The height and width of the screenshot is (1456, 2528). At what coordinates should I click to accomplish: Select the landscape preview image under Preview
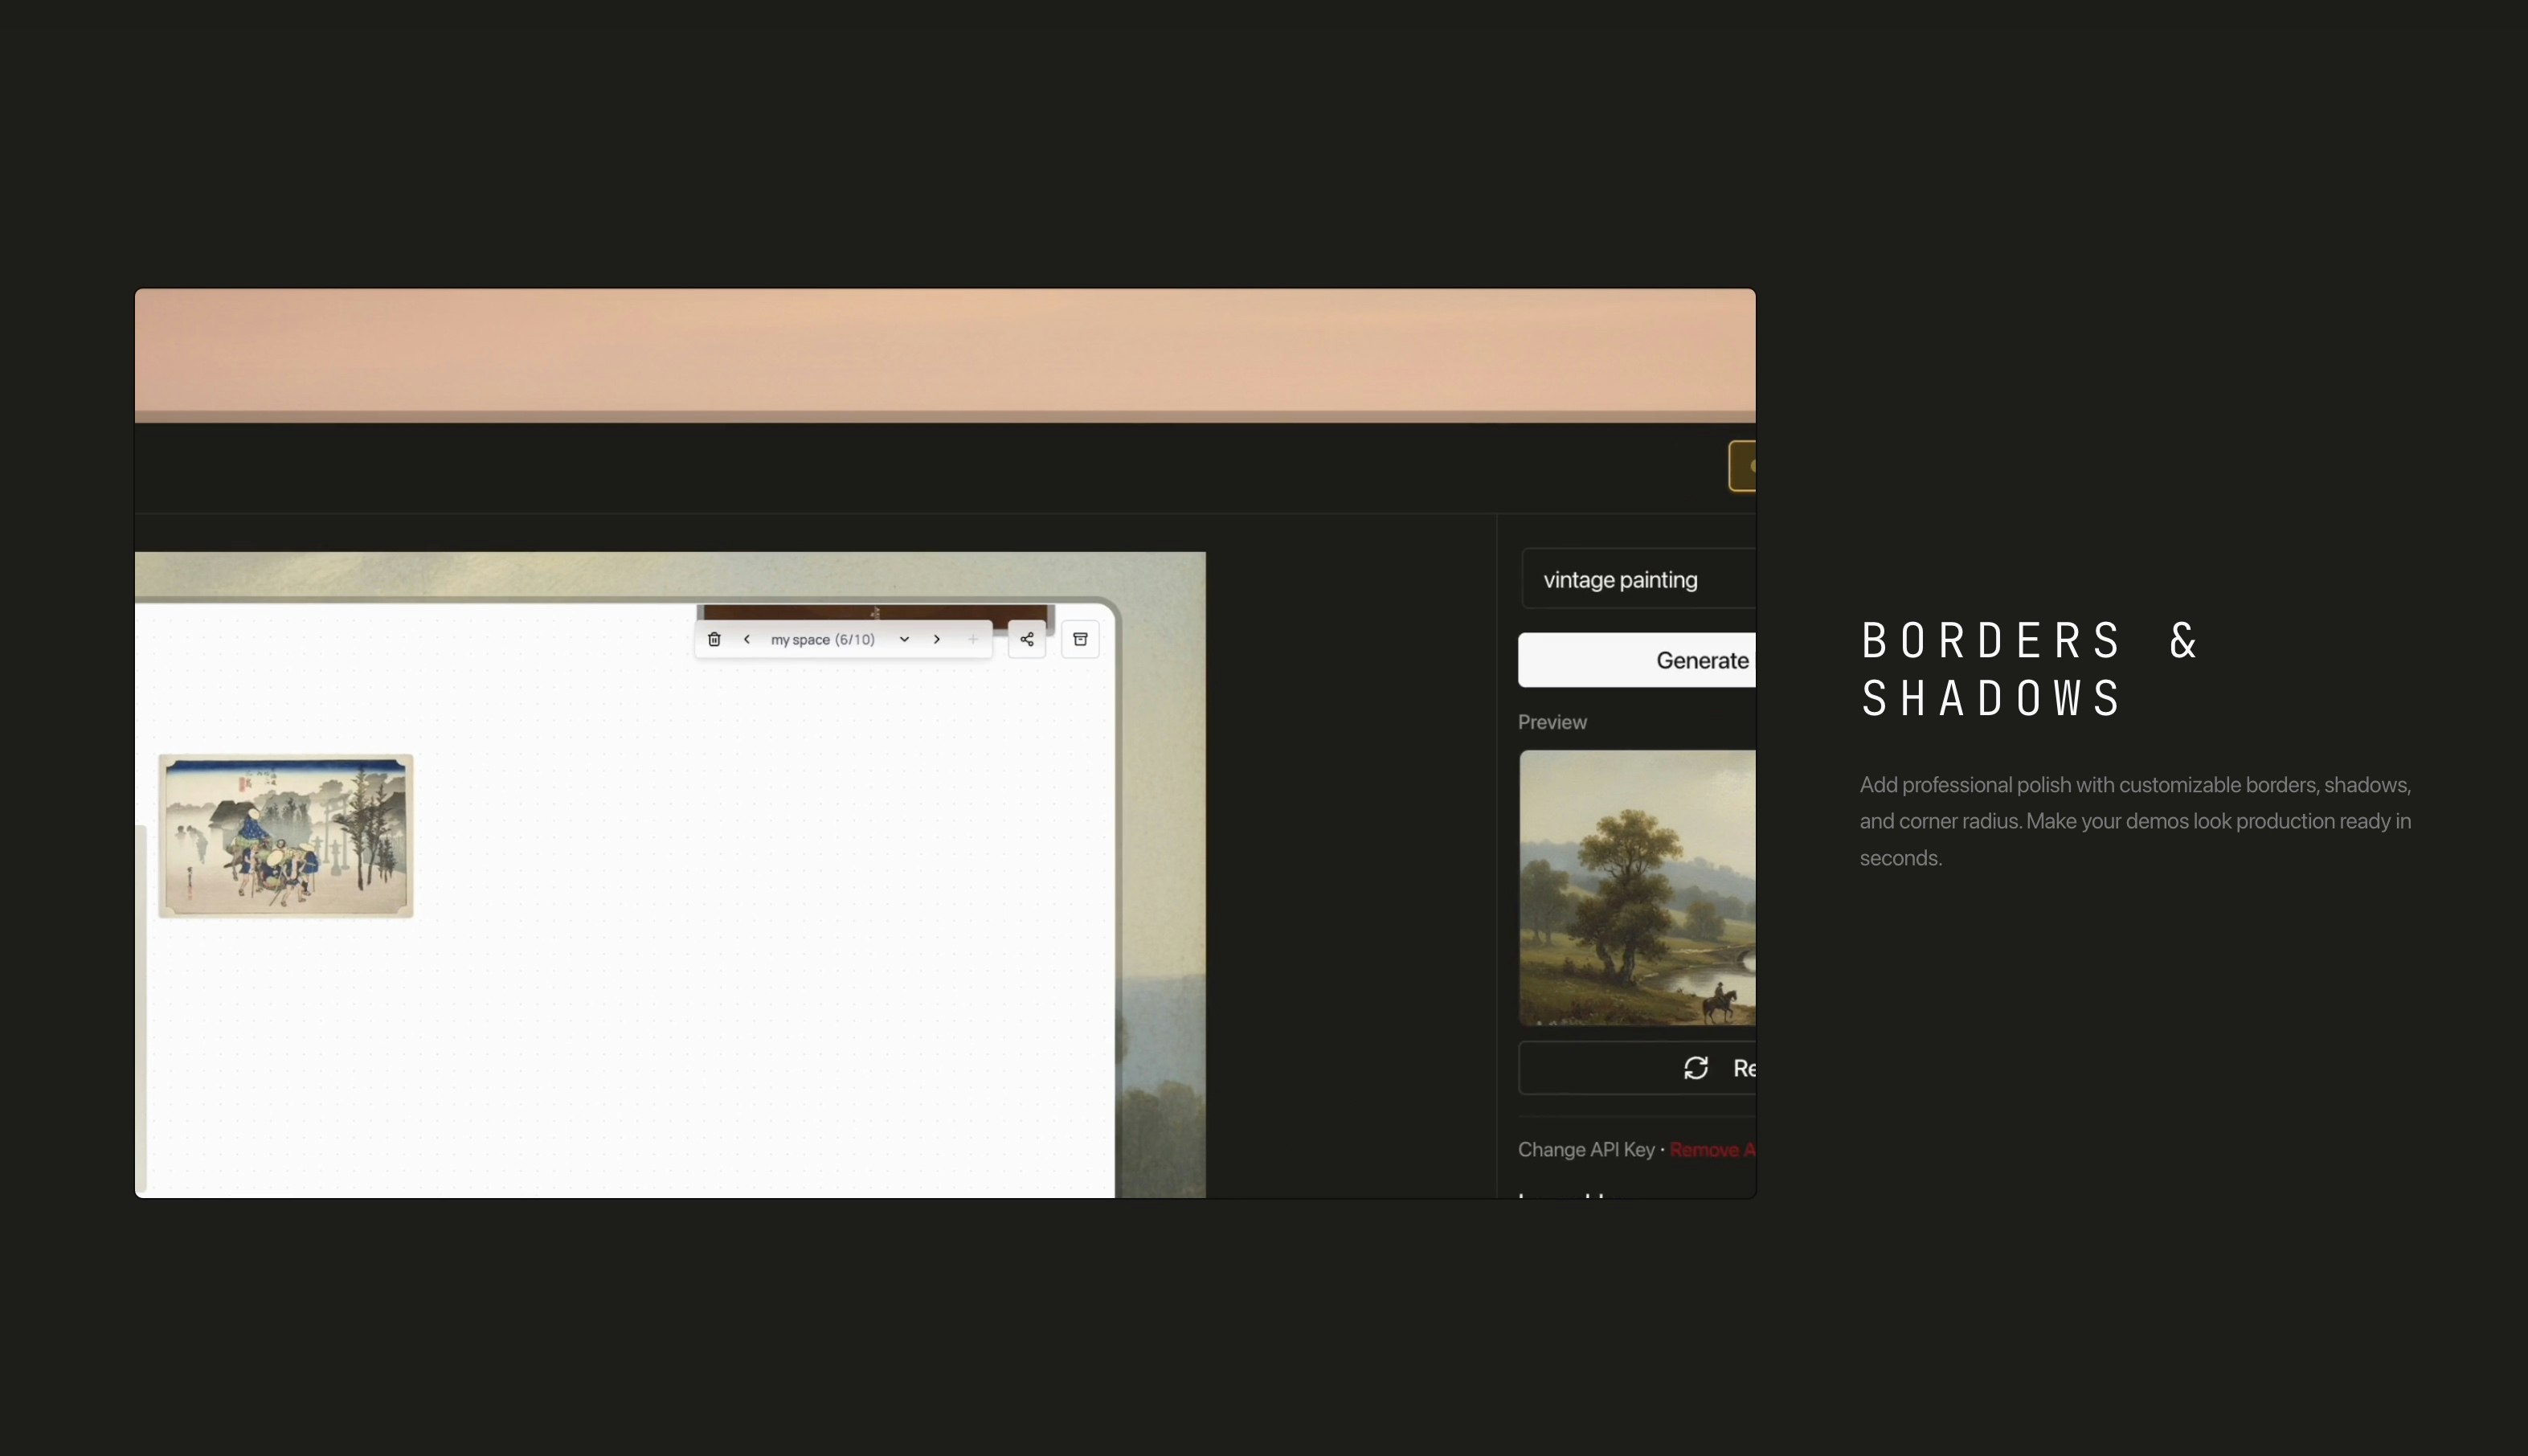pos(1636,887)
